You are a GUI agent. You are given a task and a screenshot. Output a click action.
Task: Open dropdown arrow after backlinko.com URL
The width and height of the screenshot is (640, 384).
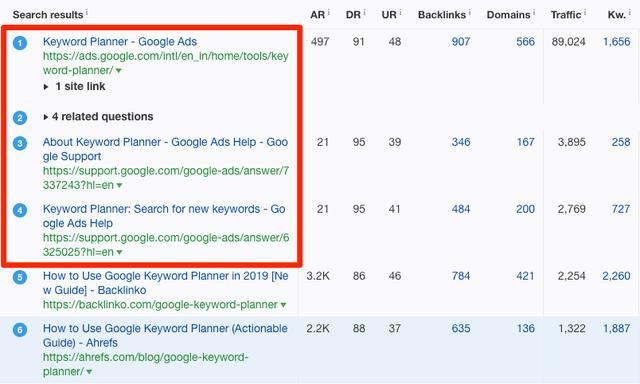[x=283, y=305]
